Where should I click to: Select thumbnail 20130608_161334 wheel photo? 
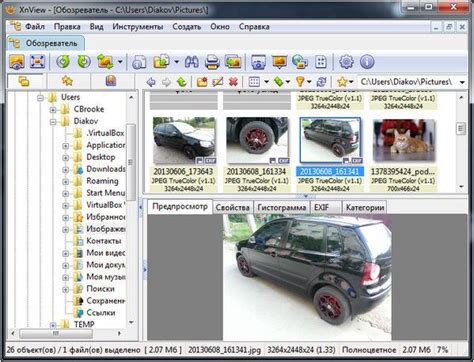[x=257, y=141]
